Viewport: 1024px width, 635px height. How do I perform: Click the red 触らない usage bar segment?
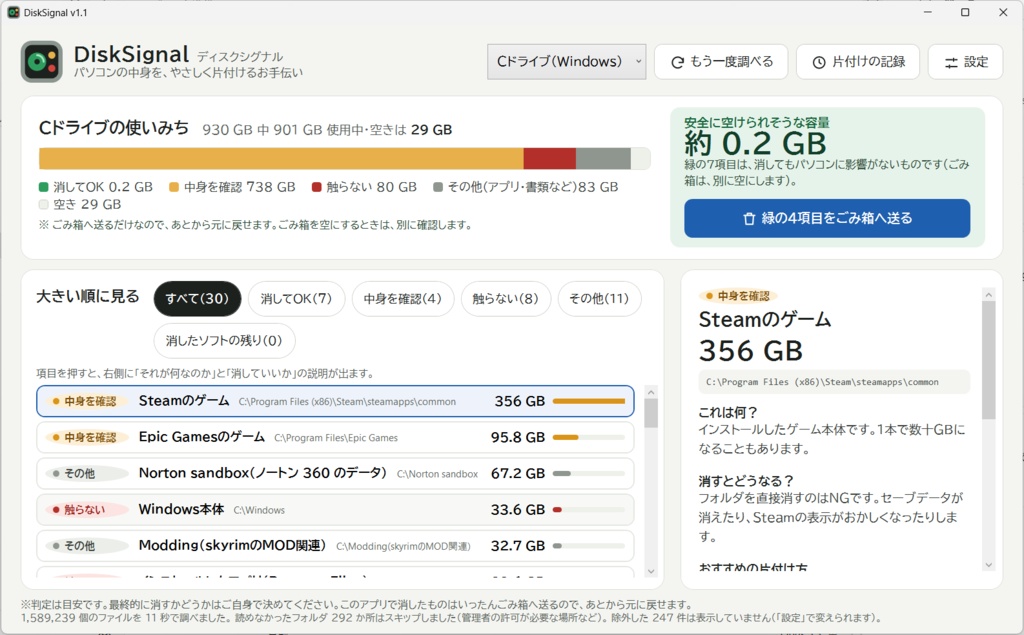[x=550, y=159]
